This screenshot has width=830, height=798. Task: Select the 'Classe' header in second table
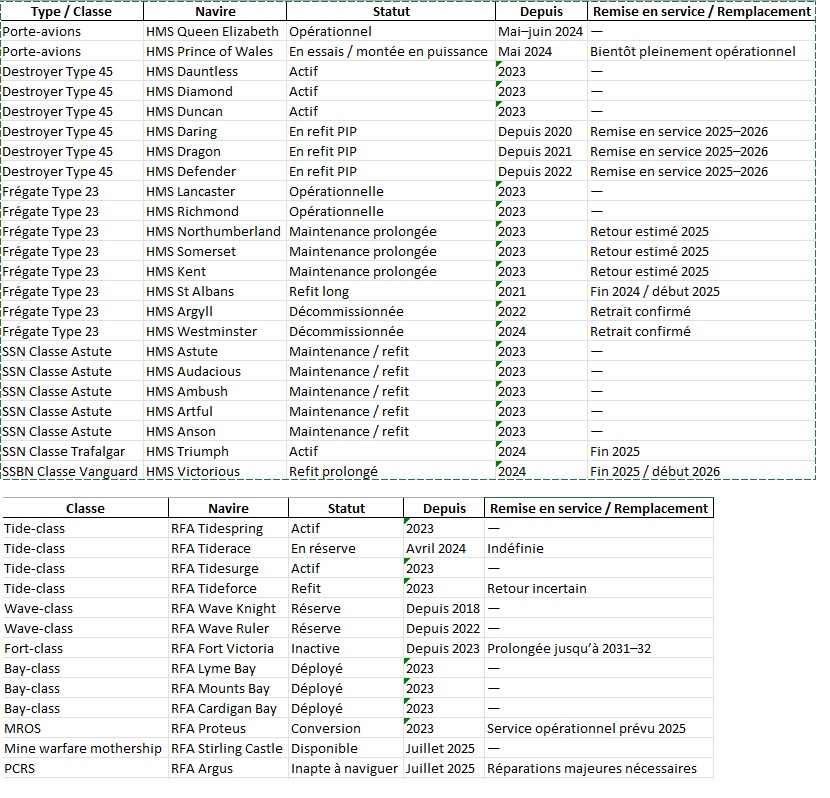pos(85,509)
